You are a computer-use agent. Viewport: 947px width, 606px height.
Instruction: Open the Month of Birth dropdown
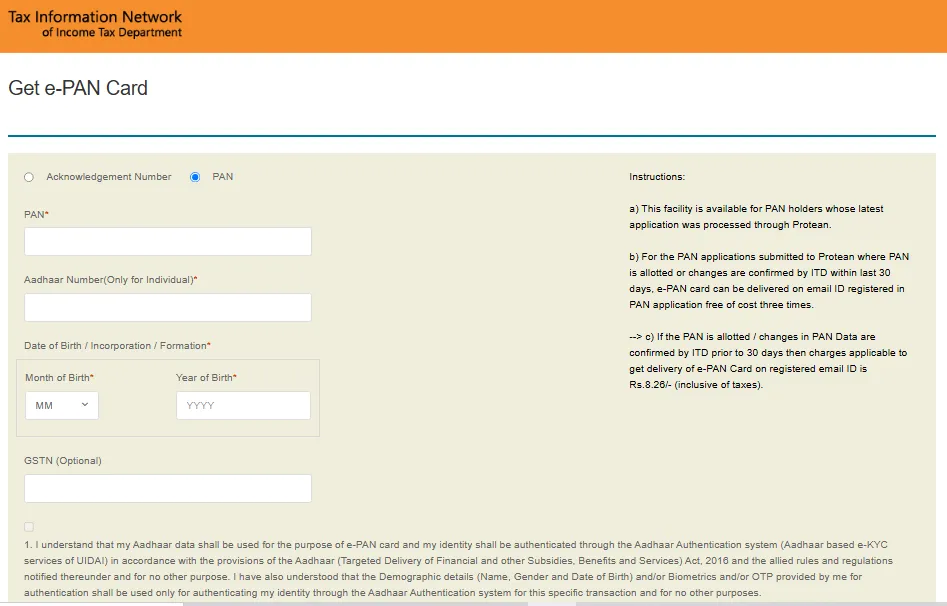[x=61, y=405]
